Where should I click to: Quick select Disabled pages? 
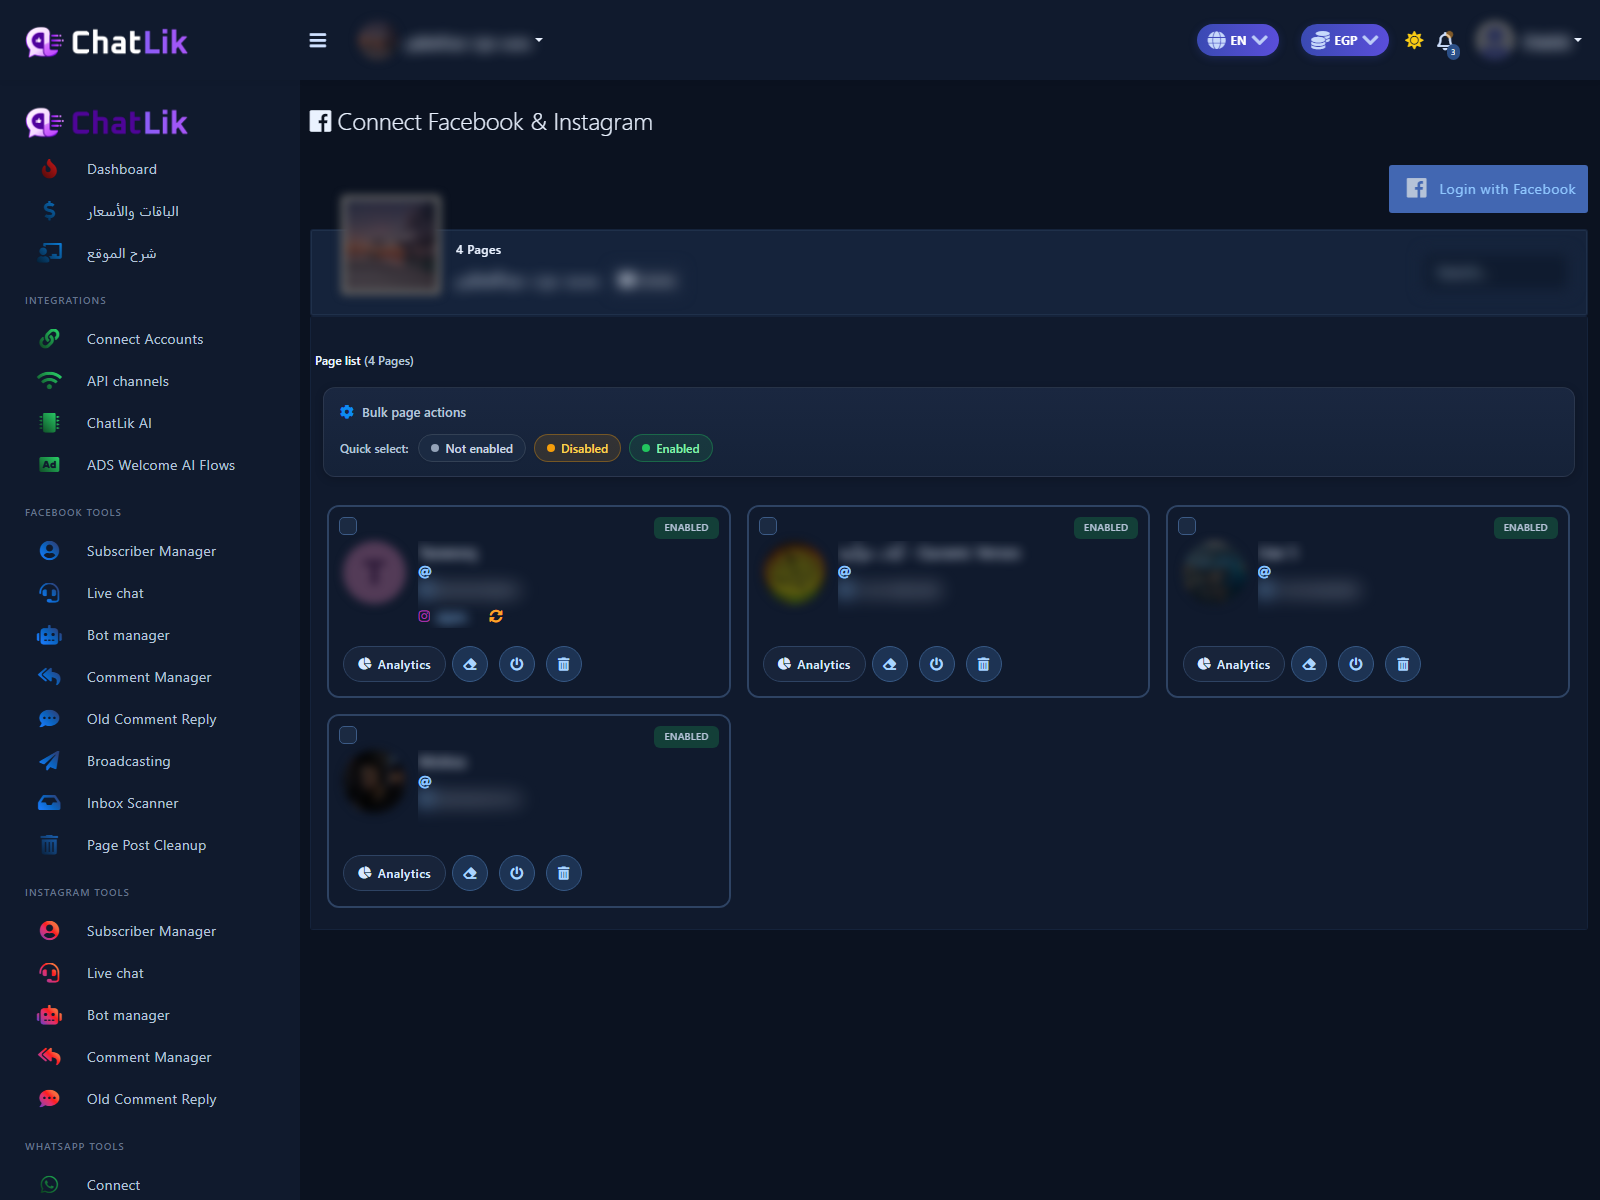click(578, 449)
